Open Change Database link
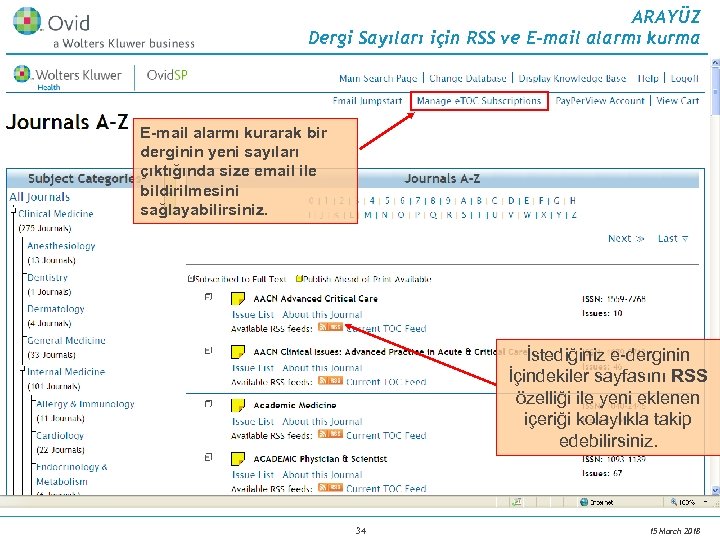 pos(468,79)
